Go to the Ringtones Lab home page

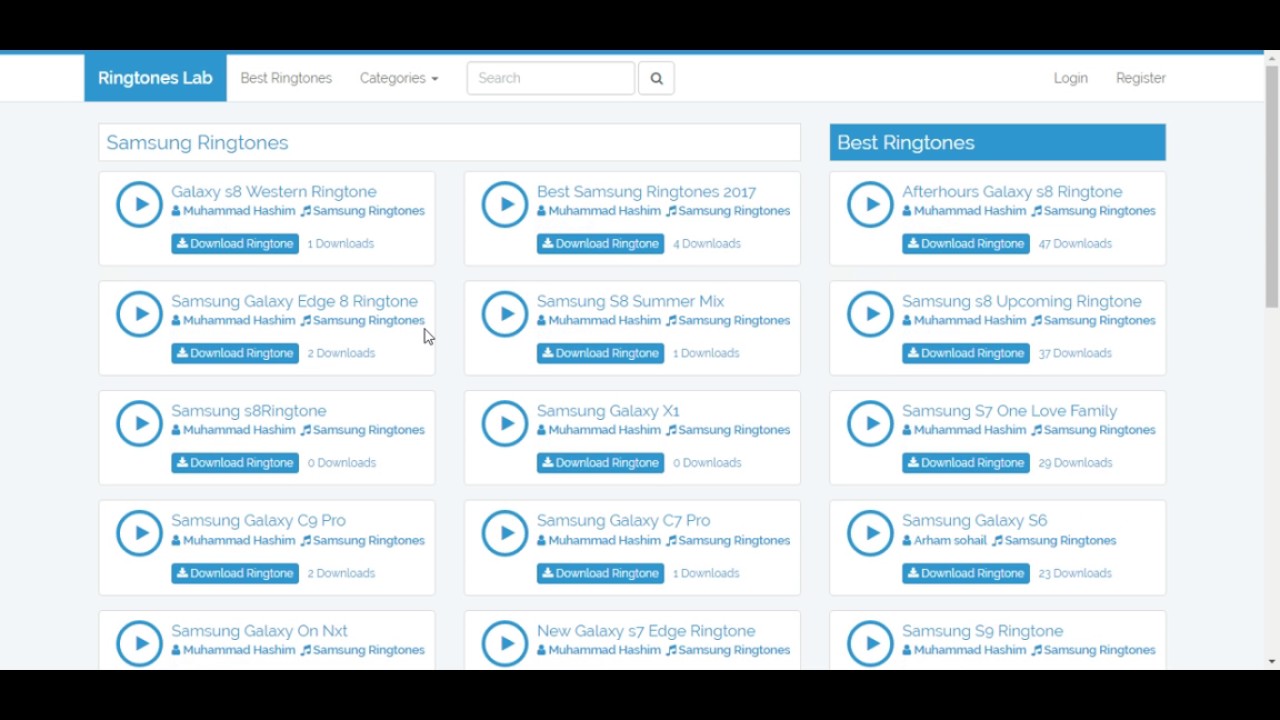pos(155,78)
